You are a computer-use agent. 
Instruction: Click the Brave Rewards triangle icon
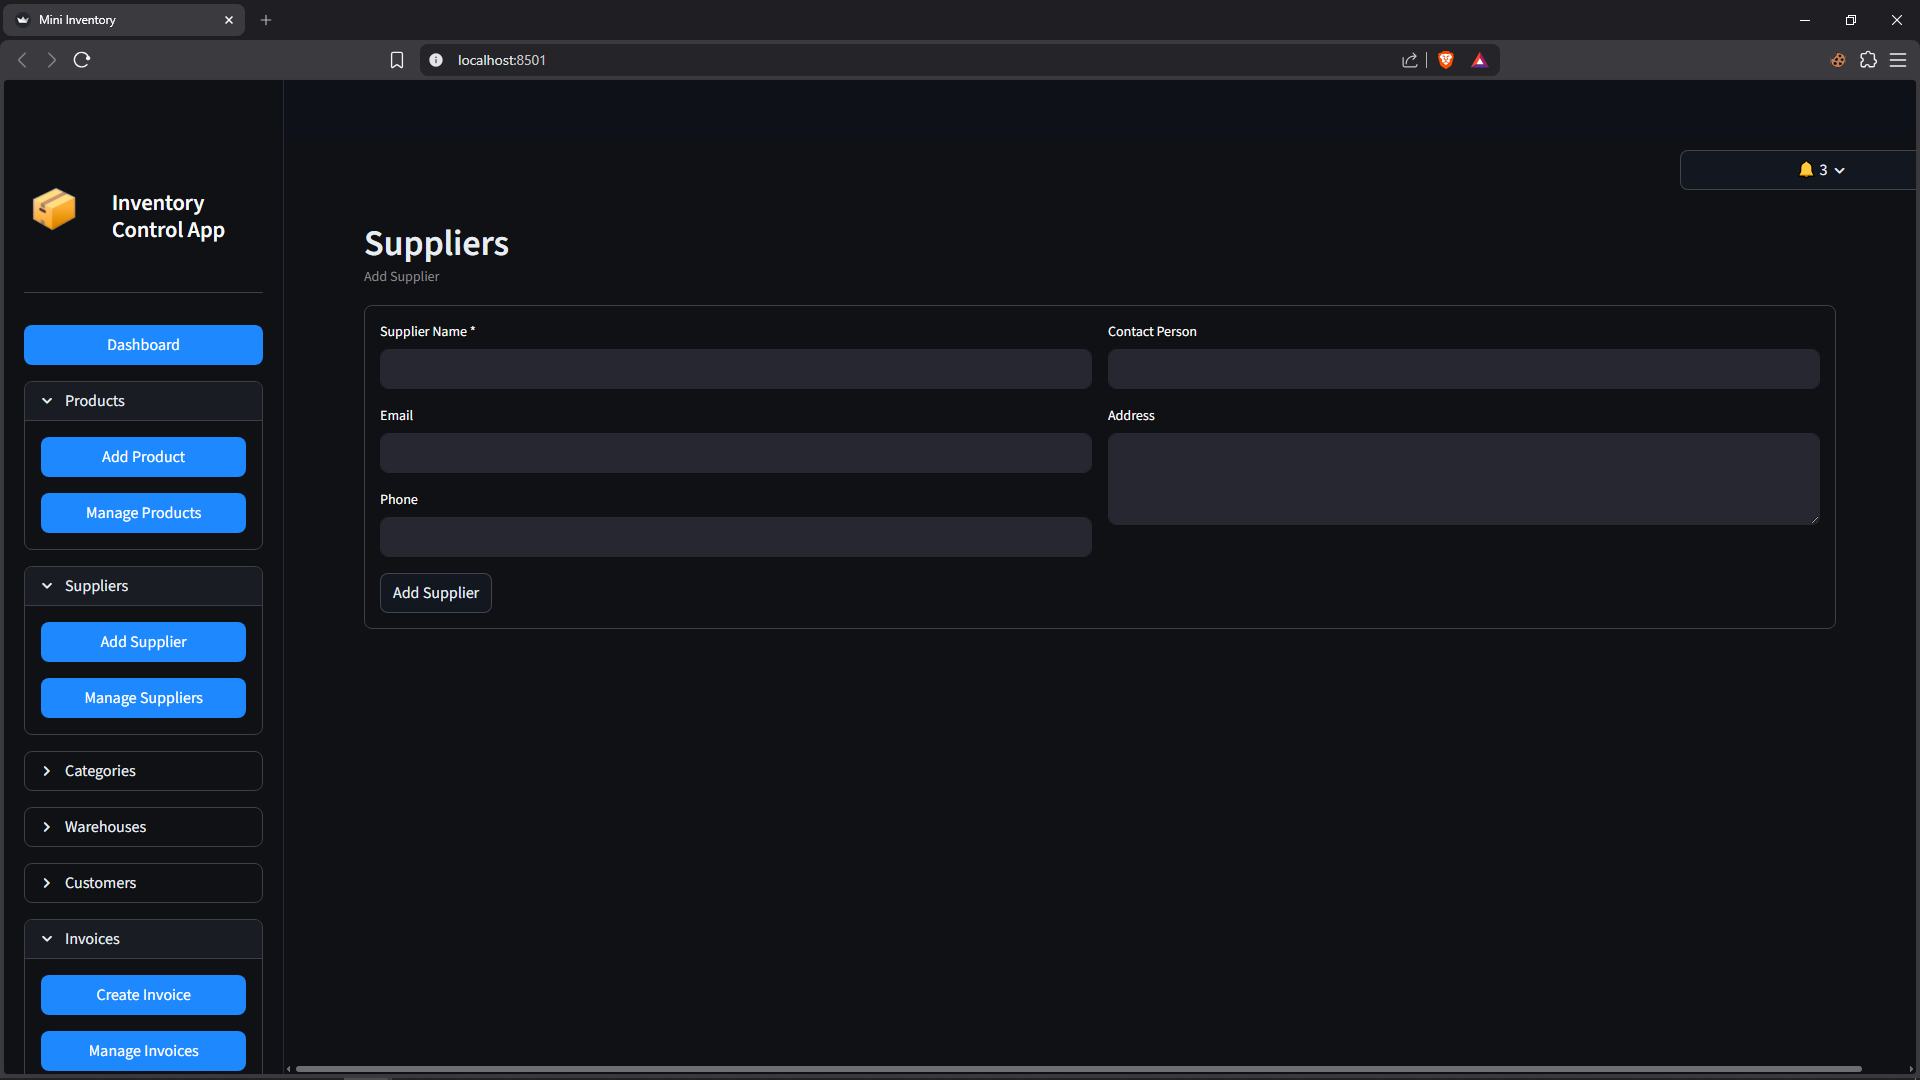(1479, 60)
